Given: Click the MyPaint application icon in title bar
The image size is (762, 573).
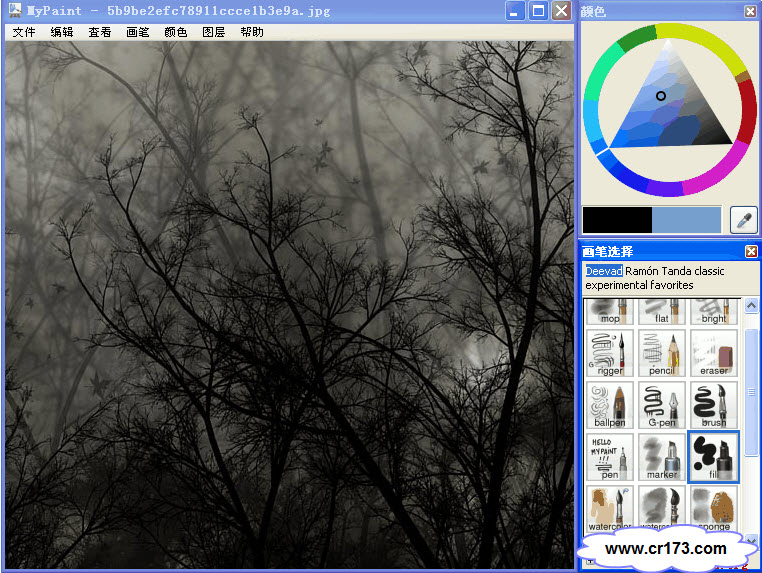Looking at the screenshot, I should [15, 10].
